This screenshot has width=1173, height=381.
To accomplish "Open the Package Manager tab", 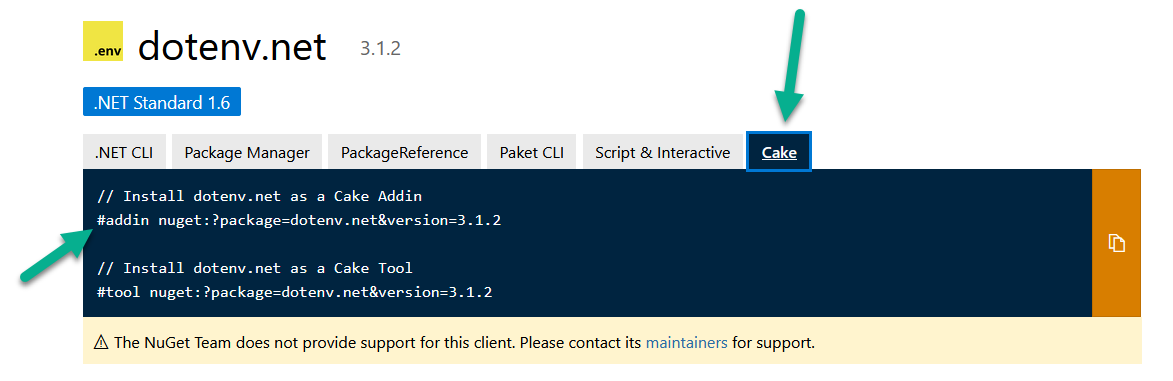I will 247,152.
